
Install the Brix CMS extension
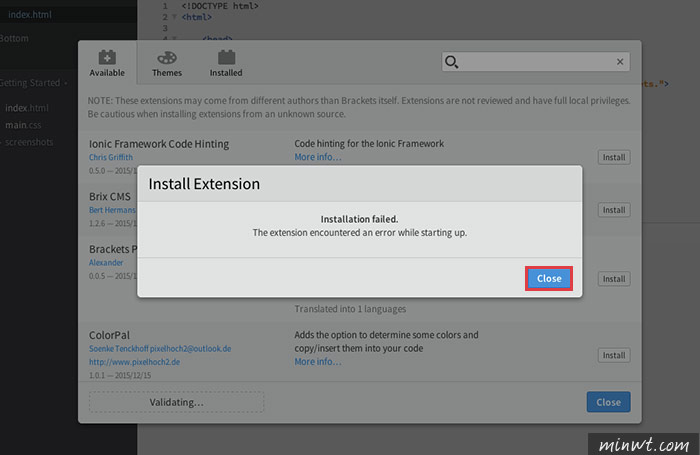click(x=614, y=210)
